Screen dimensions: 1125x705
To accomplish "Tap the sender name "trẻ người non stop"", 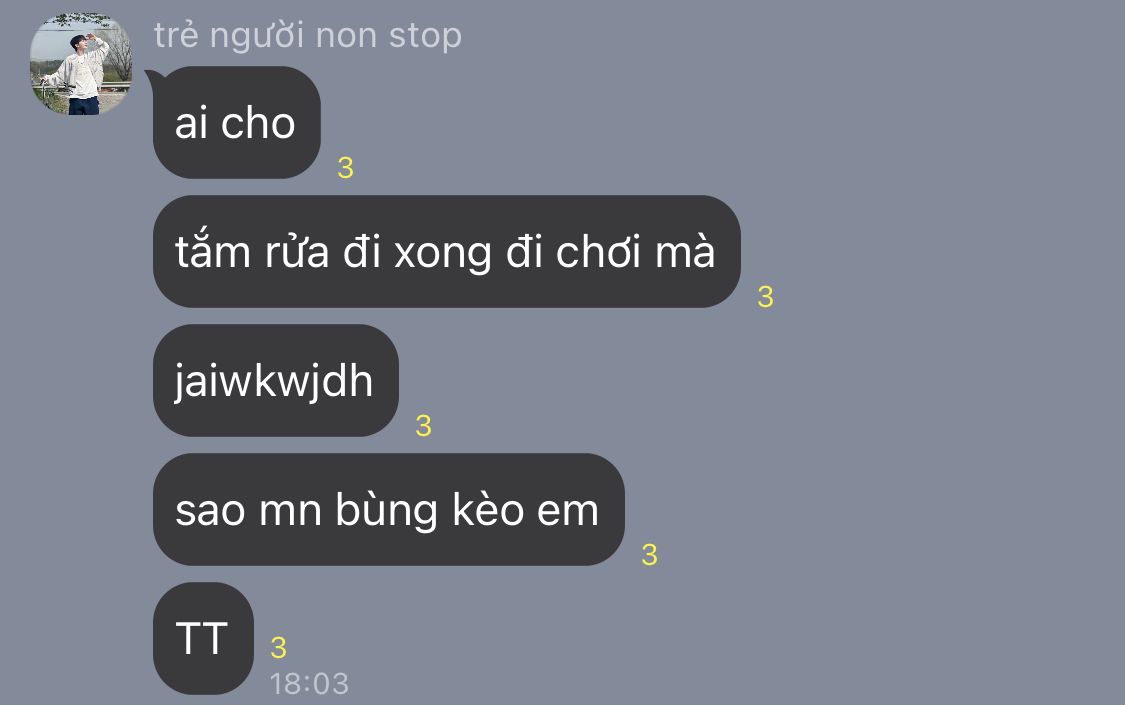I will 308,35.
